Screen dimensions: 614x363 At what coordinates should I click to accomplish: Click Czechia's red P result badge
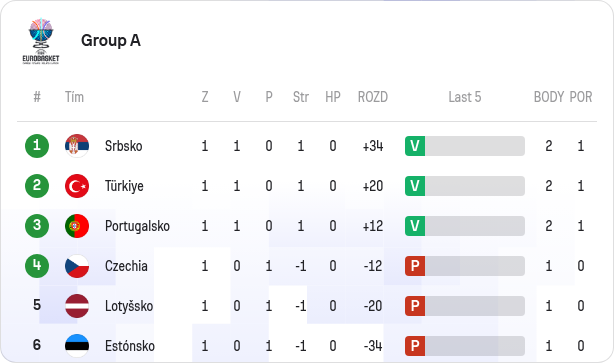click(415, 266)
